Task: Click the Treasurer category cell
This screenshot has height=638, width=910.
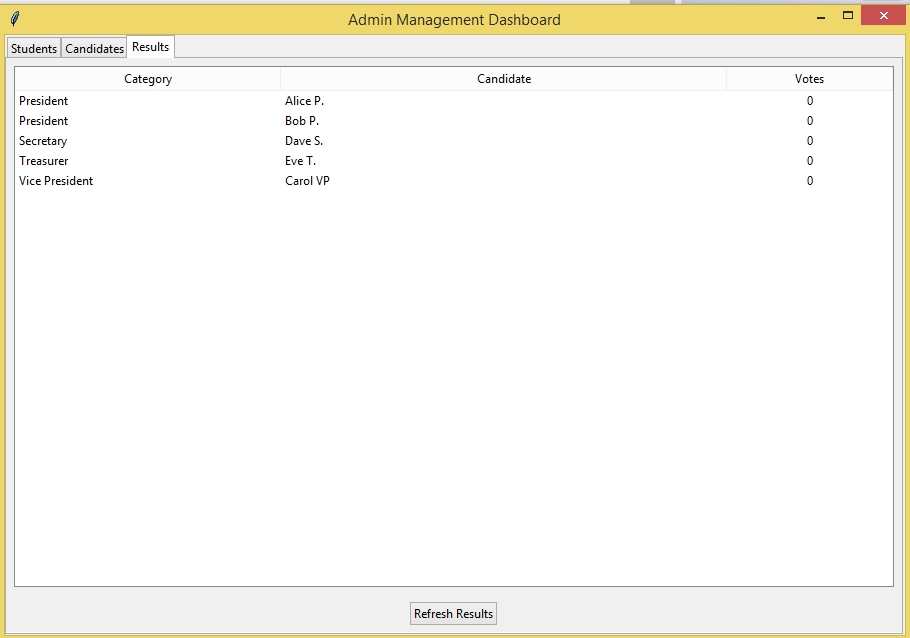Action: [x=44, y=161]
